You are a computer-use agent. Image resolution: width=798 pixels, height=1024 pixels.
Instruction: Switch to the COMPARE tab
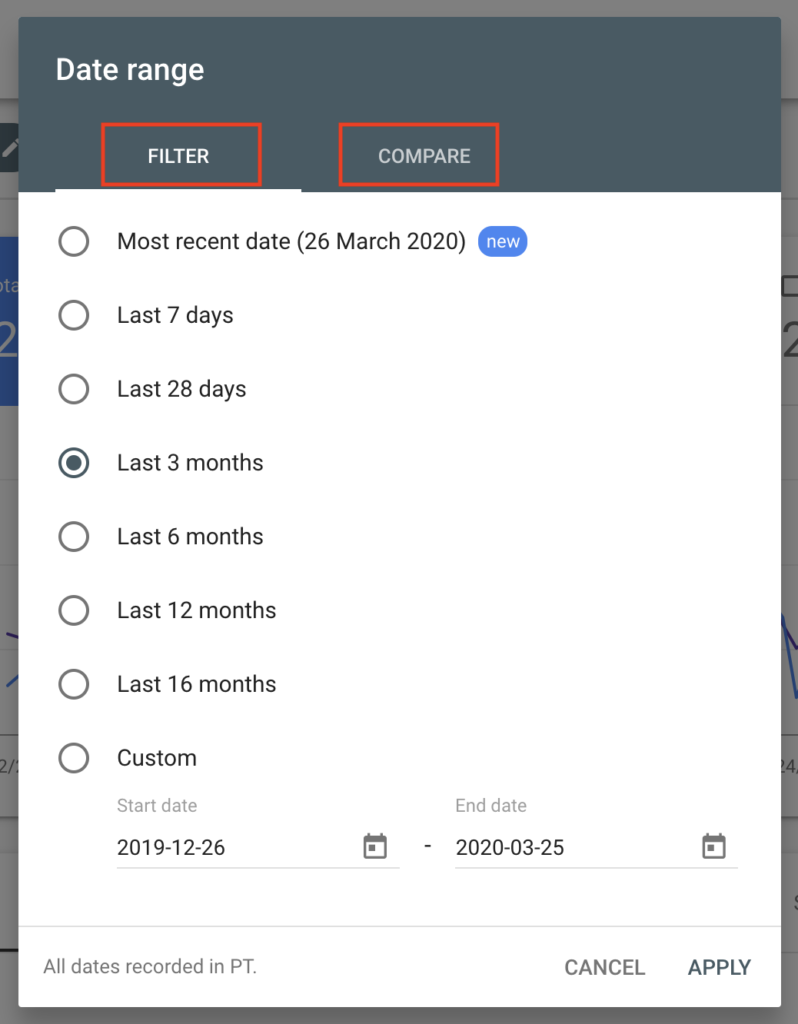point(424,156)
